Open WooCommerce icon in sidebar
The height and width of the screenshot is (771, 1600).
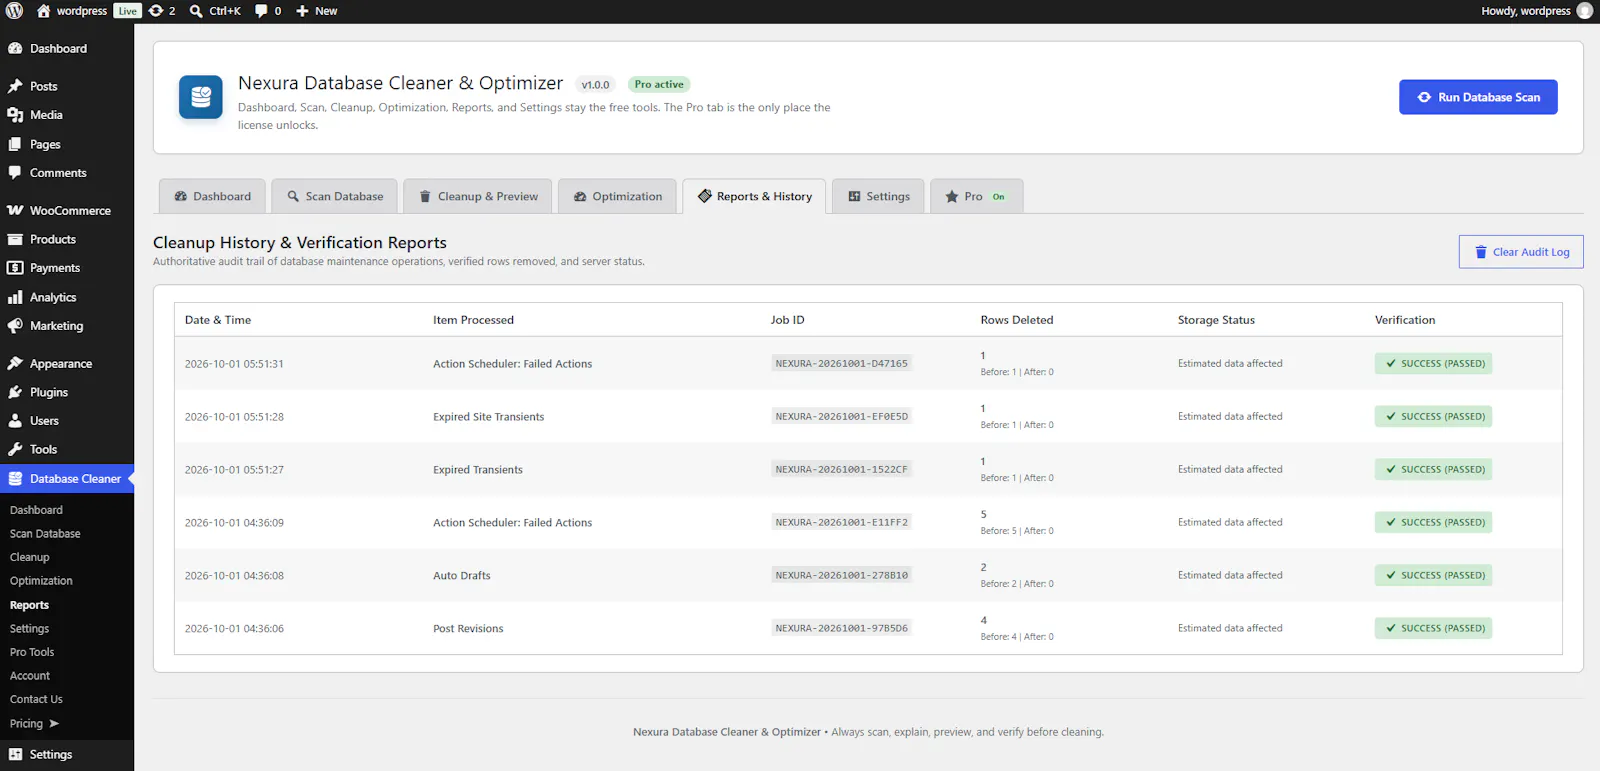pyautogui.click(x=15, y=211)
